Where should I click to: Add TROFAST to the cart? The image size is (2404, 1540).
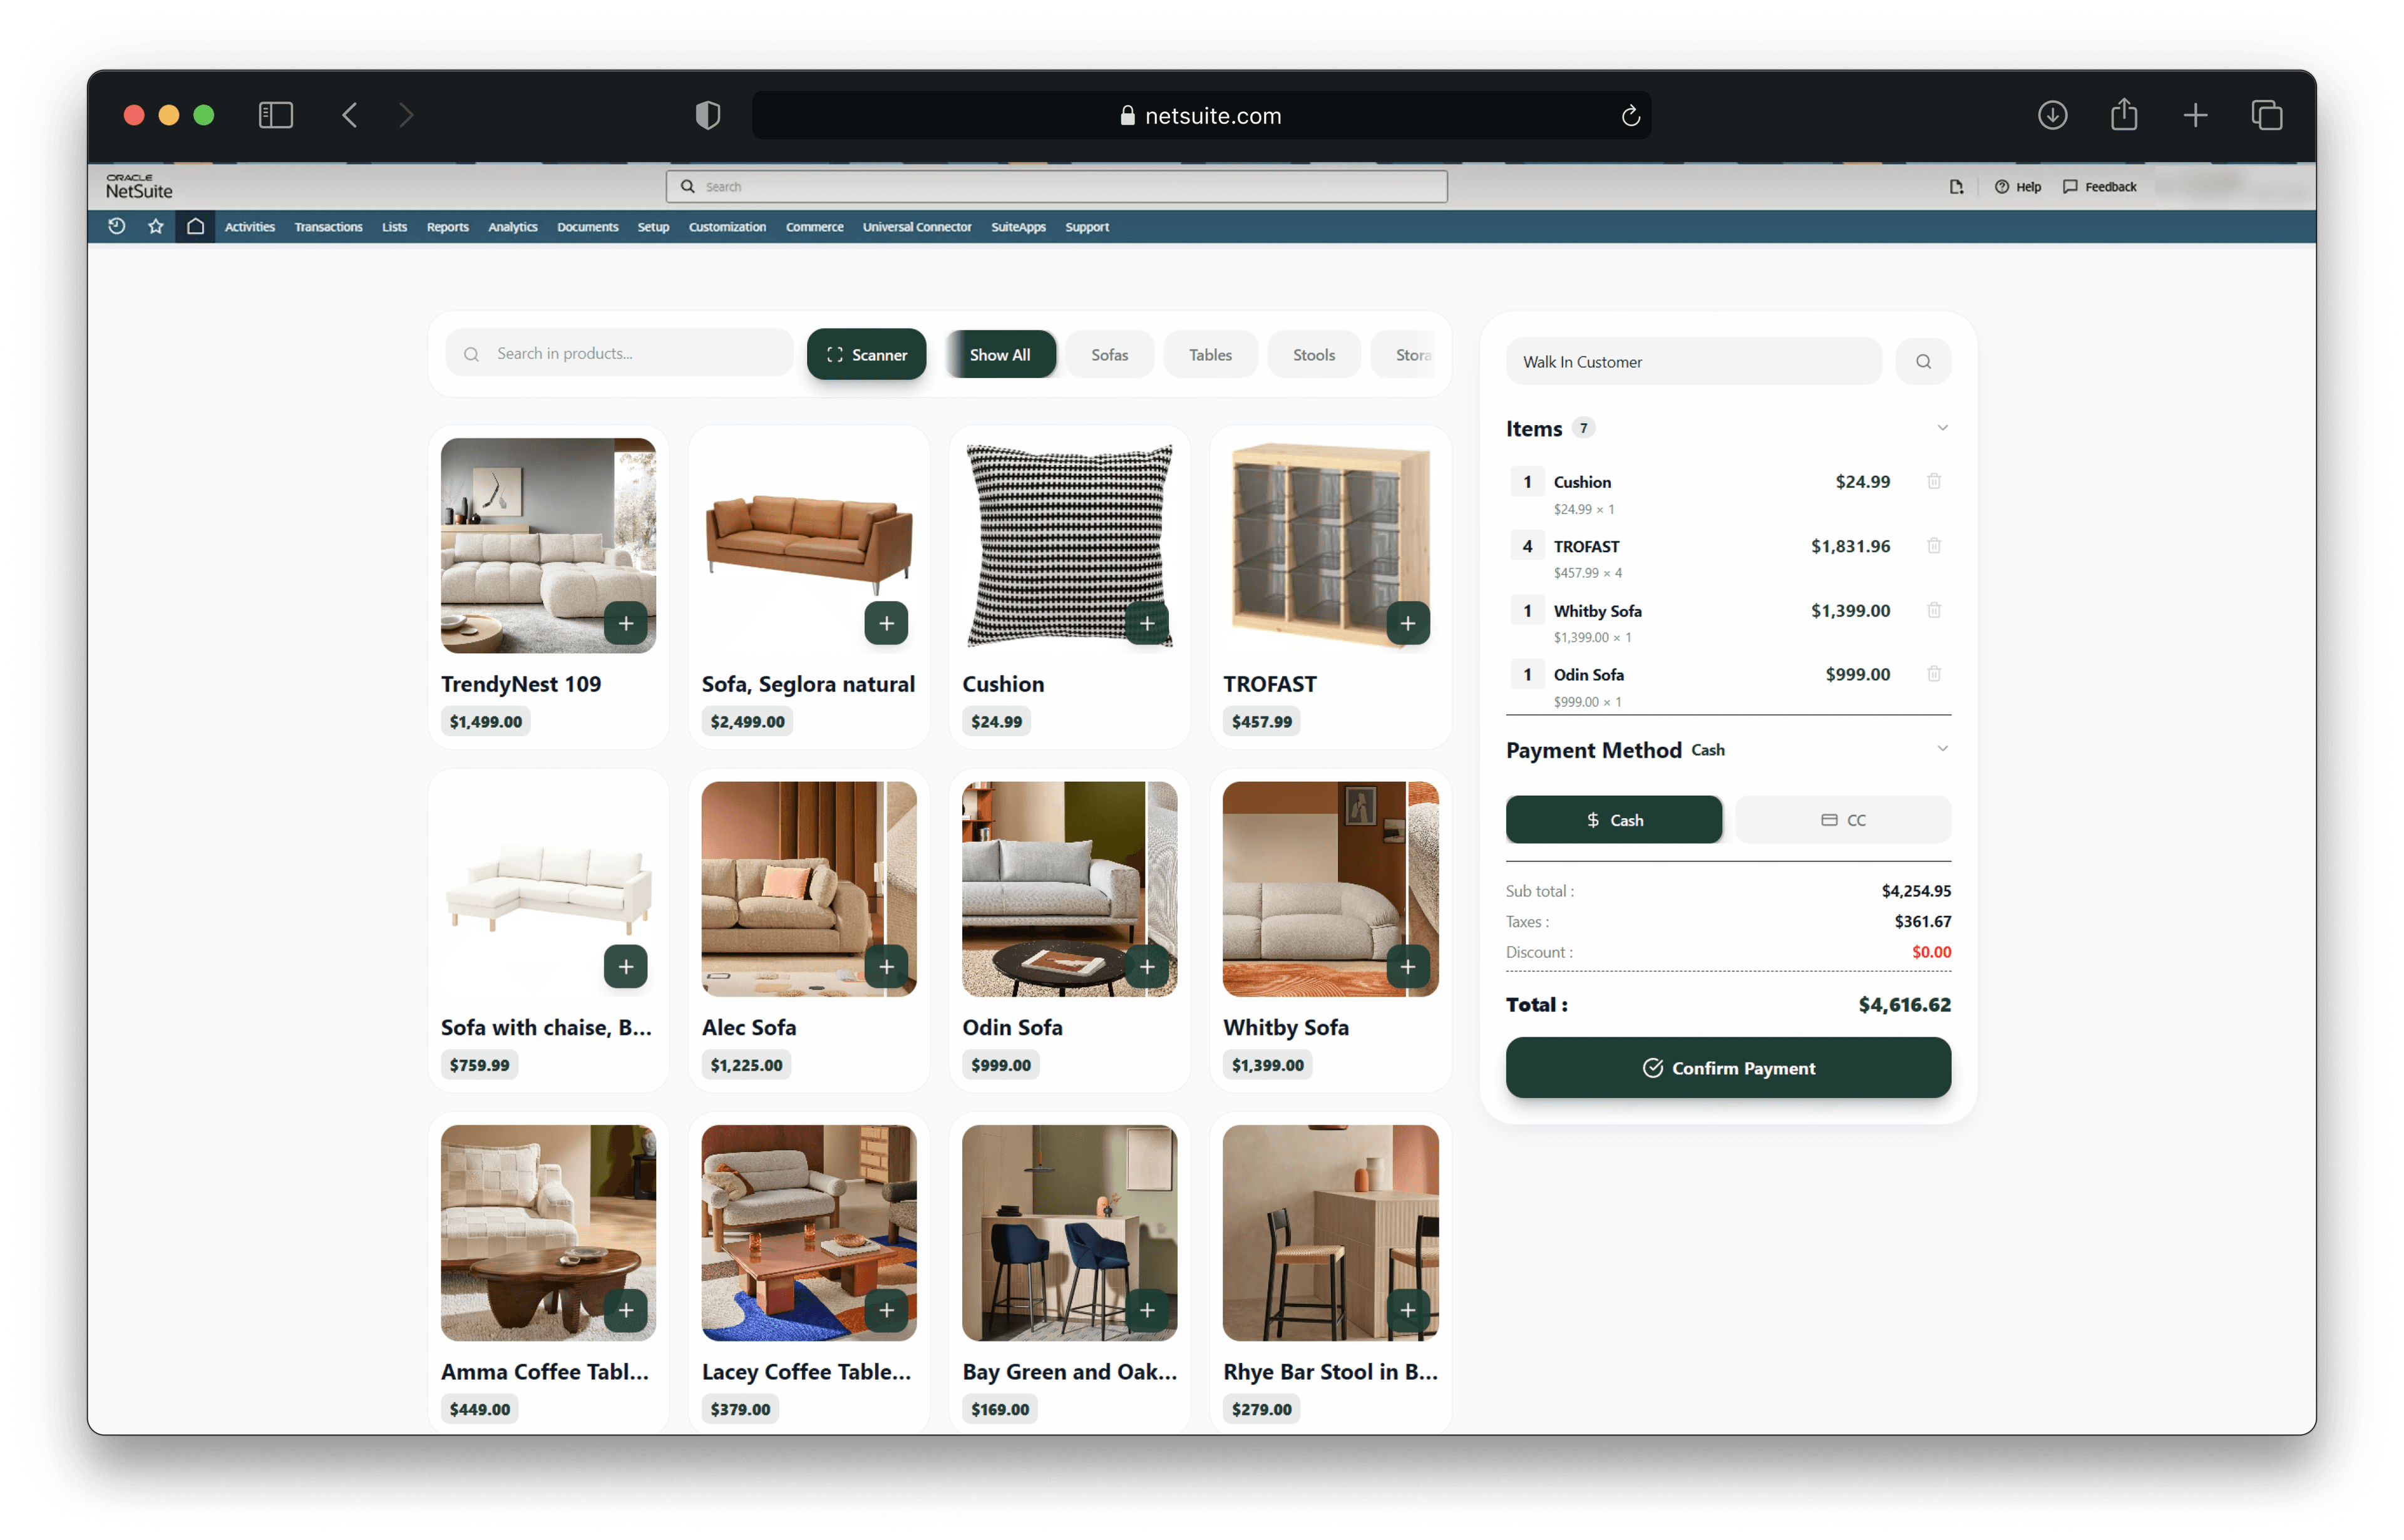1408,623
